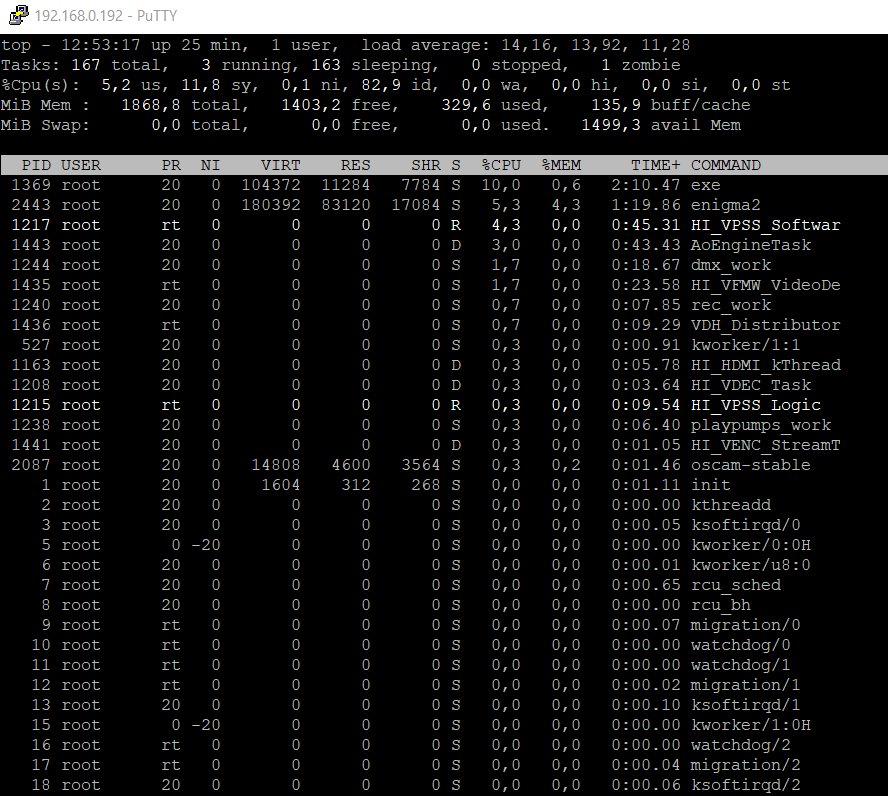Click the playpumps_work process entry
Screen dimensions: 888x796
click(760, 425)
